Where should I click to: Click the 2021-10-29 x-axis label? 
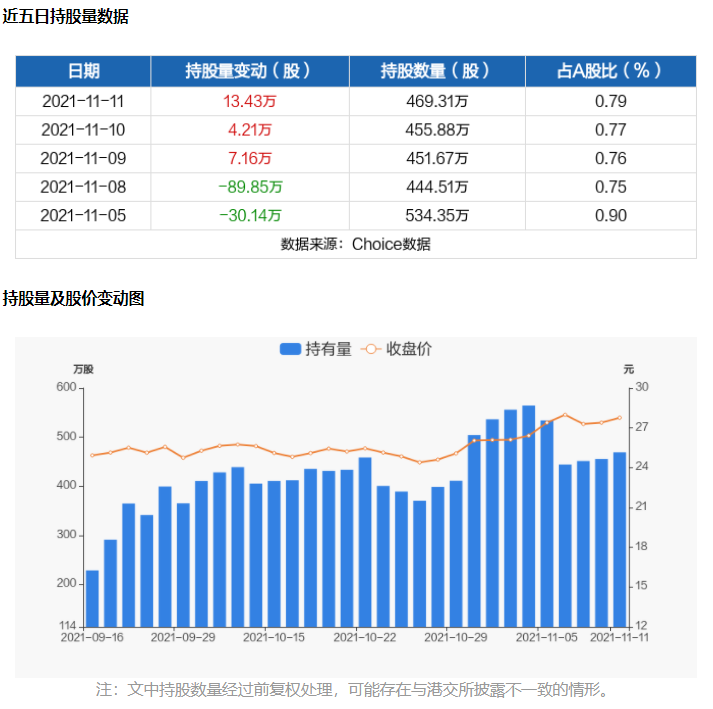click(456, 638)
